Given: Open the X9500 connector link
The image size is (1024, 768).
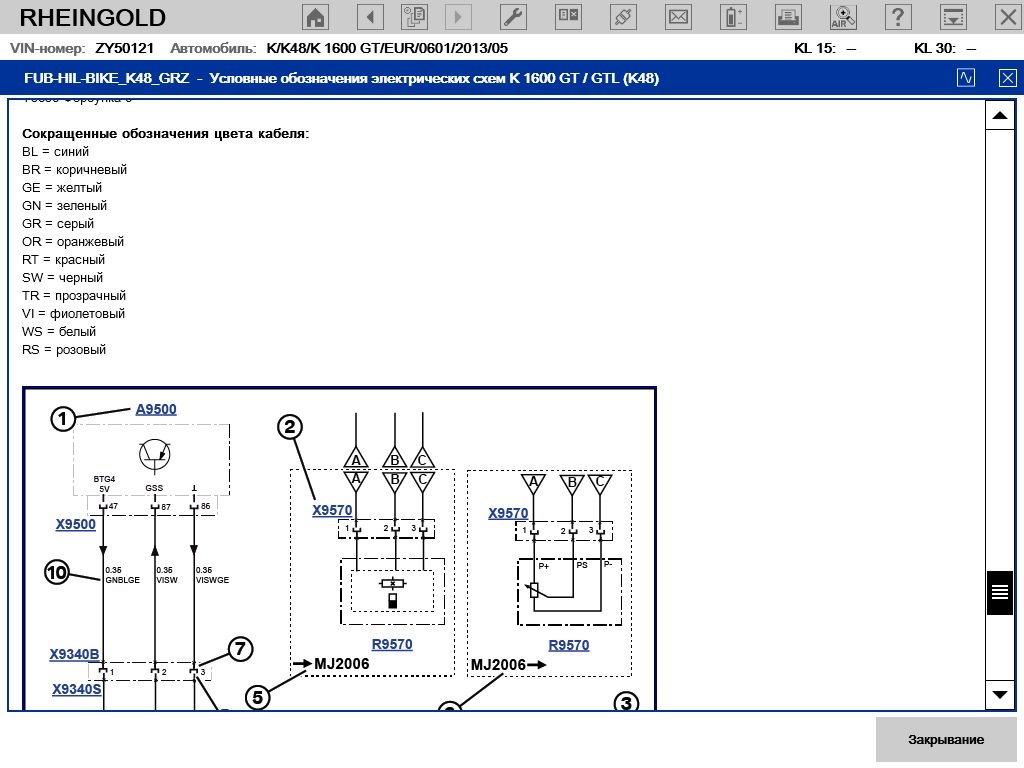Looking at the screenshot, I should point(76,524).
